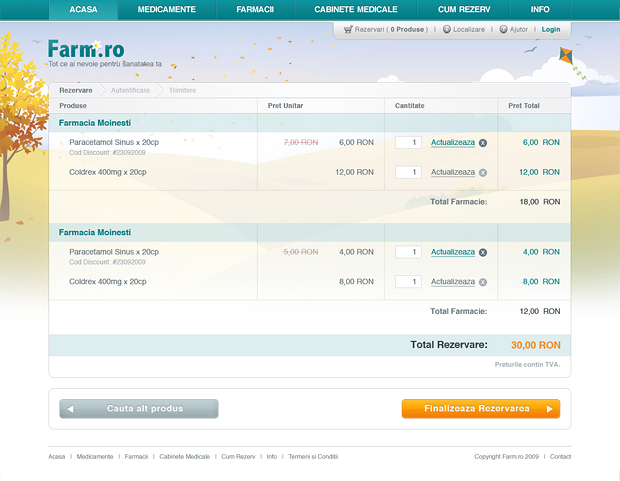Select the Cum Rezerv menu item
The width and height of the screenshot is (620, 481).
(464, 9)
